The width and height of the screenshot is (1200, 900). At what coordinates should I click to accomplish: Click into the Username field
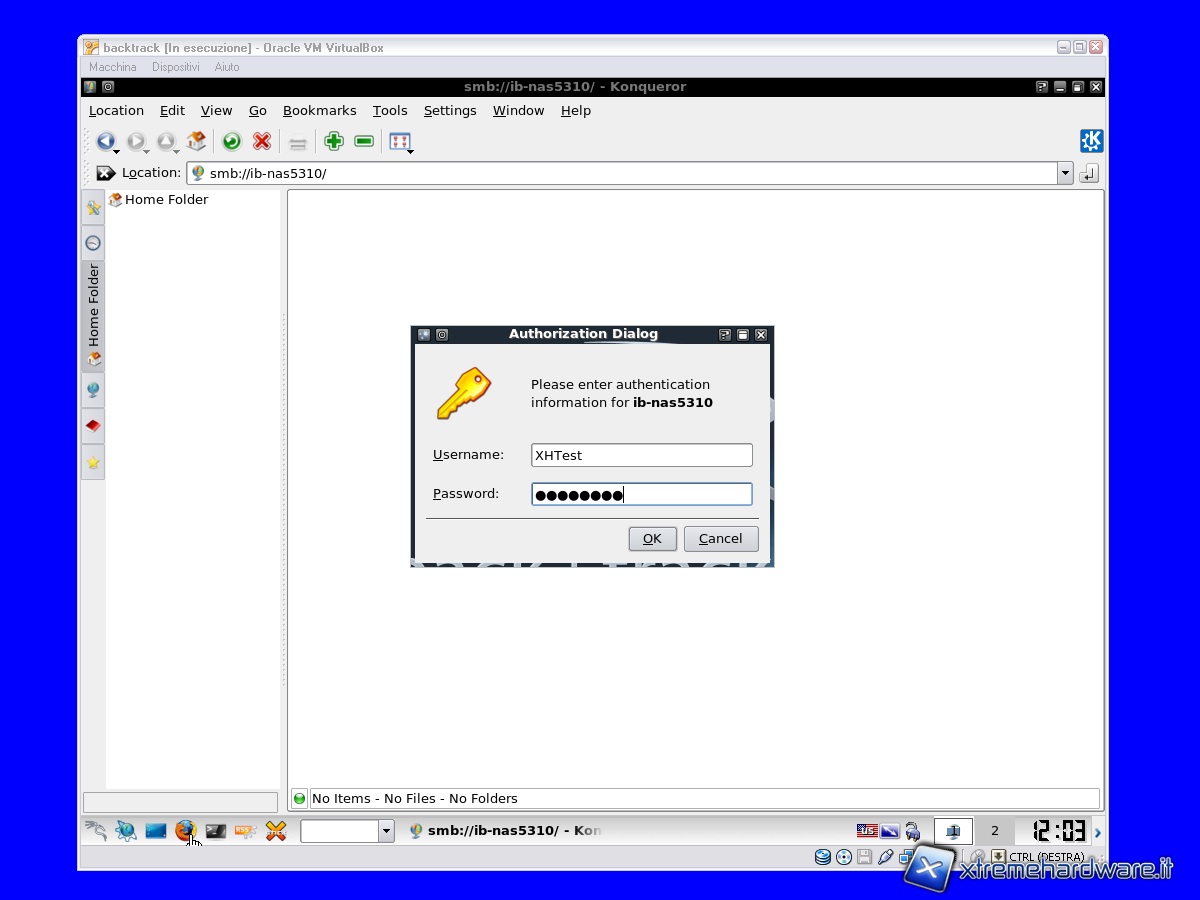coord(641,455)
